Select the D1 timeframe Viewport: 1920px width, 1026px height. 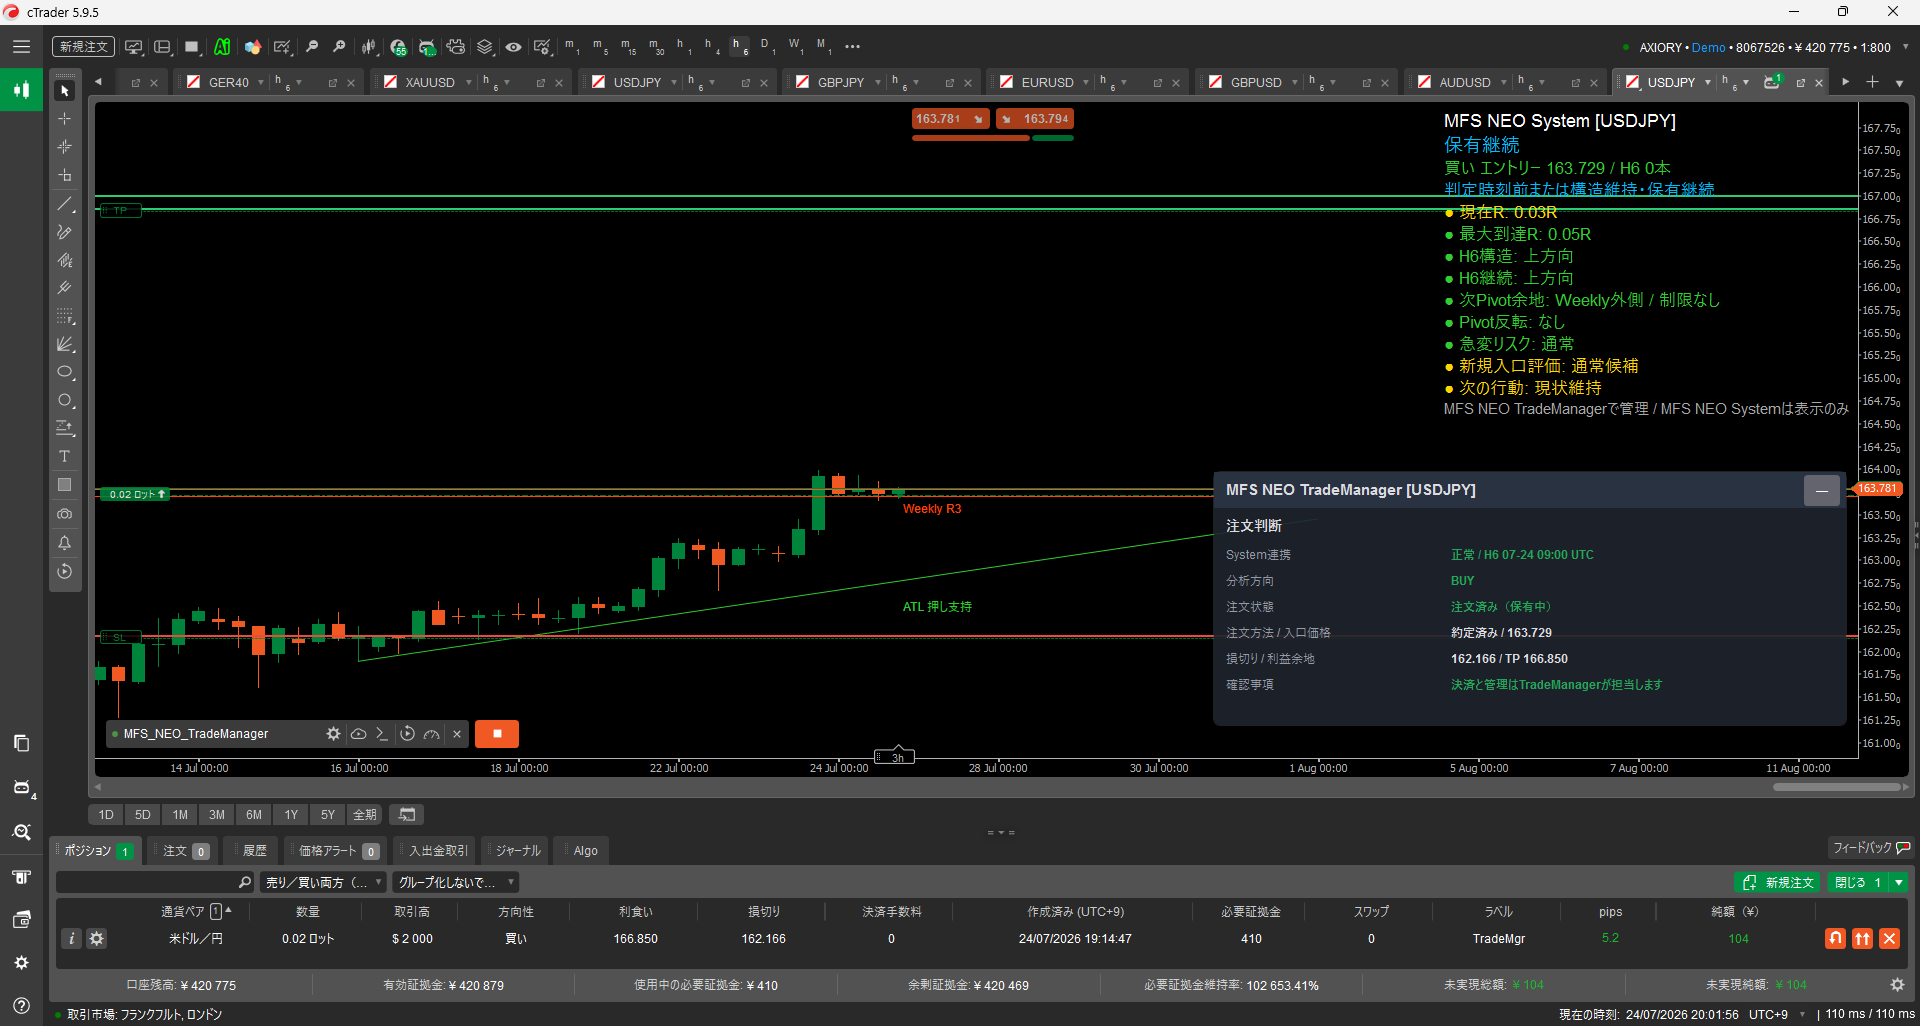766,46
